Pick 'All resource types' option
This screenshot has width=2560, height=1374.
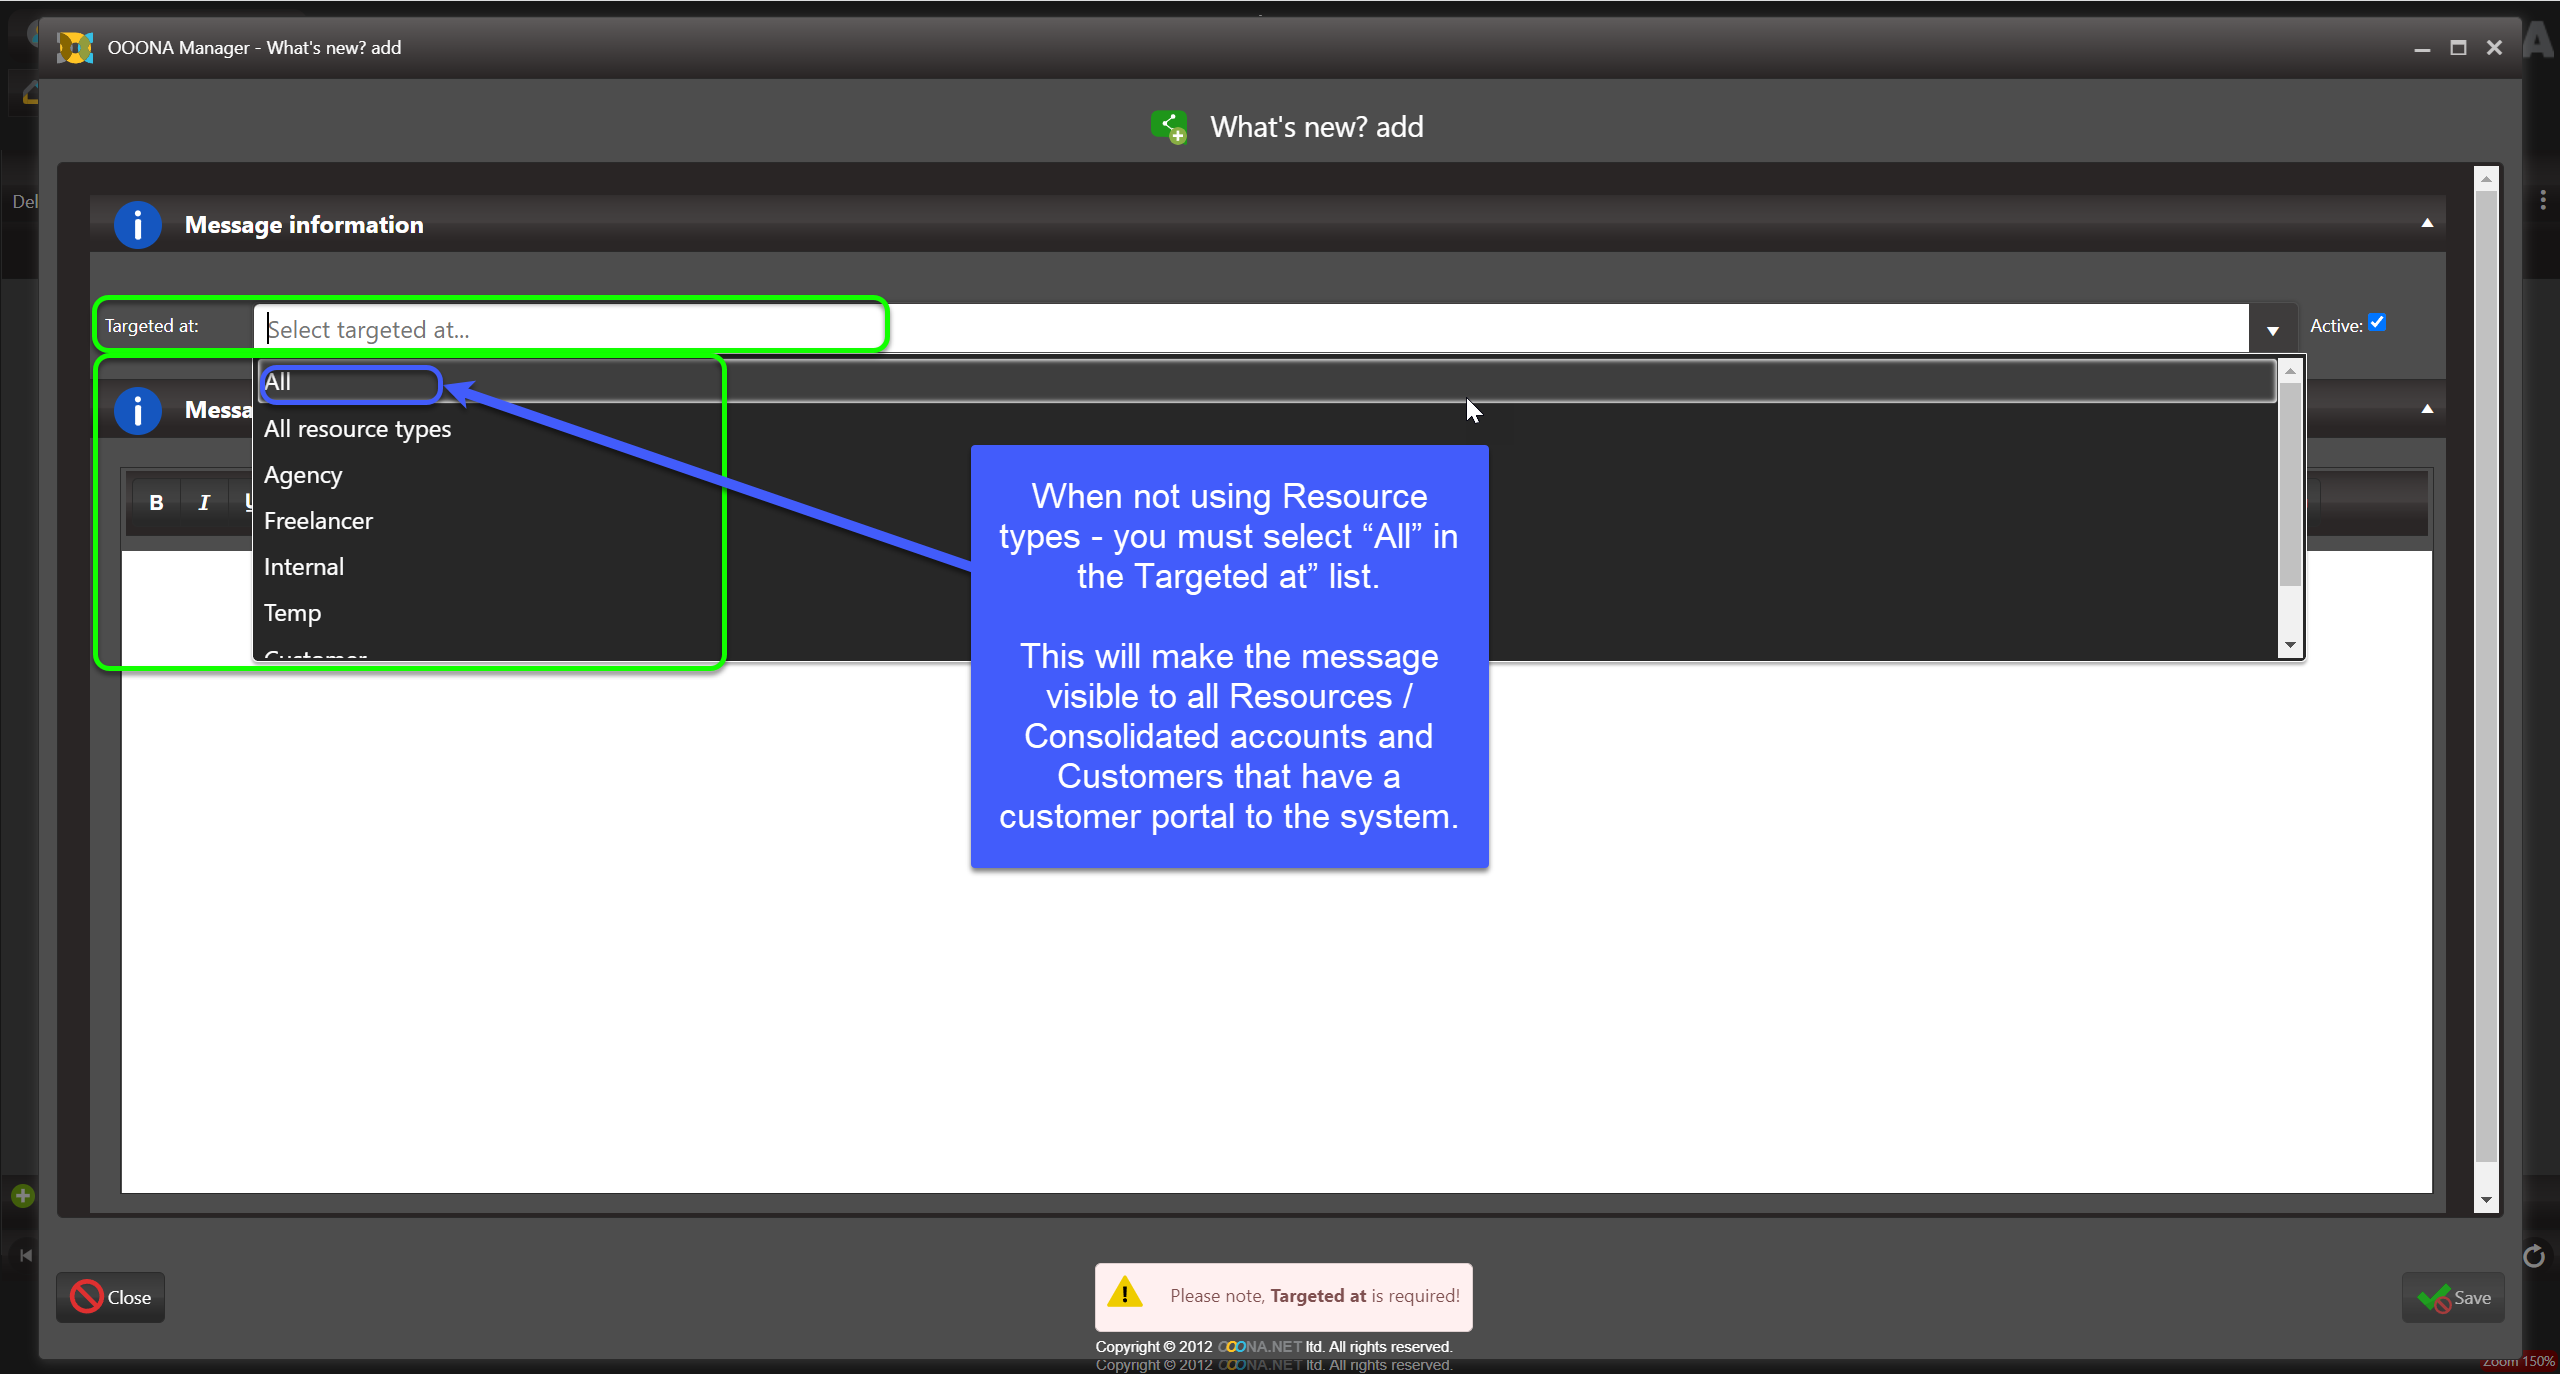pos(357,429)
